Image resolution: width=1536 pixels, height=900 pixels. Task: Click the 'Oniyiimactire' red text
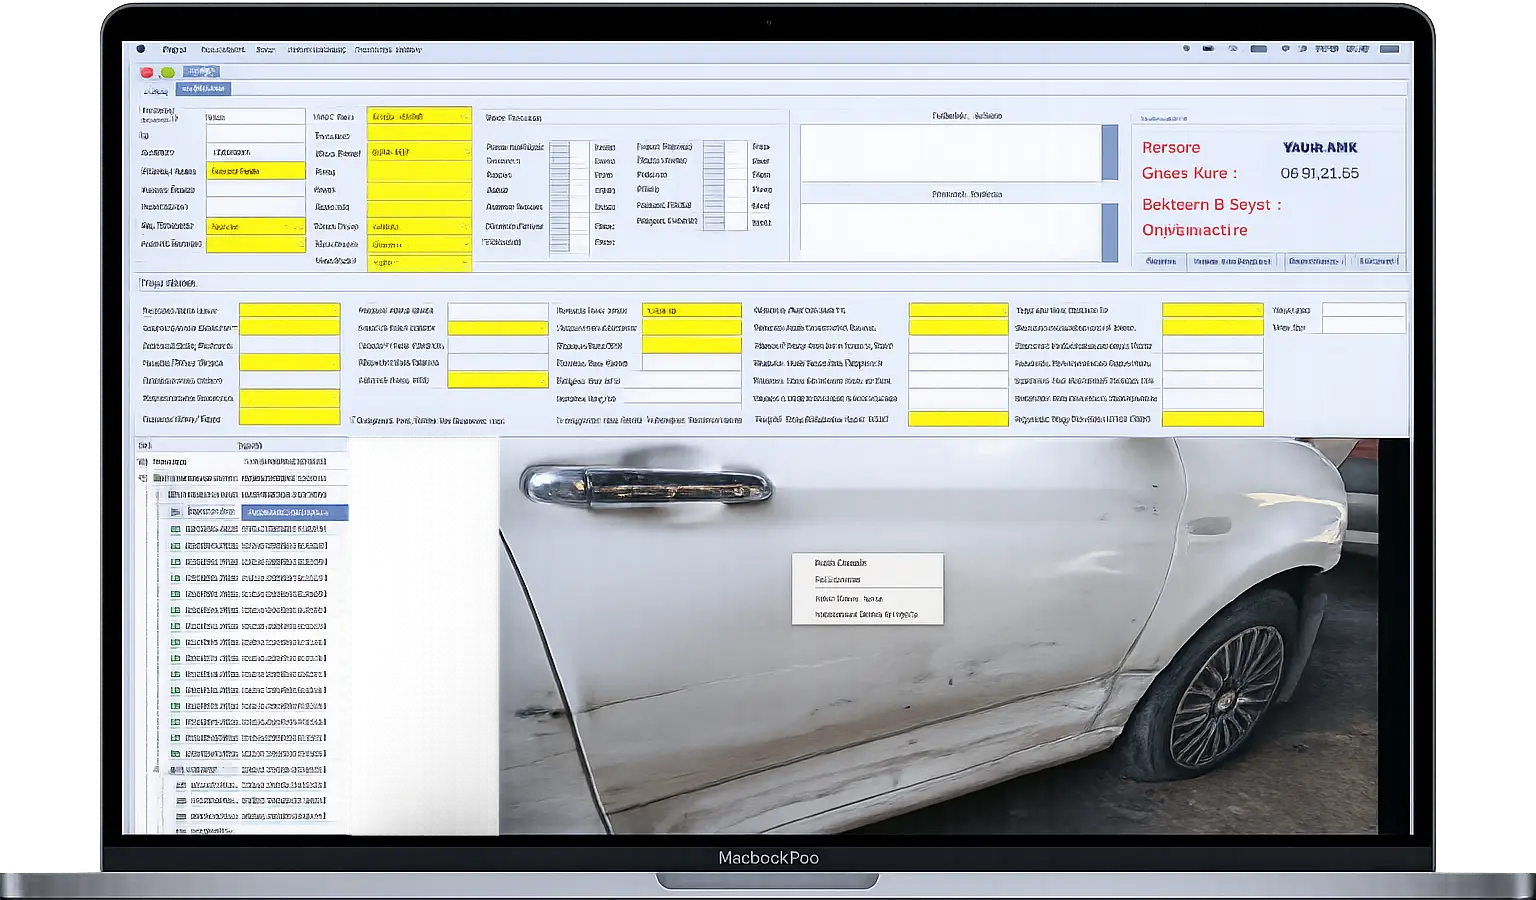click(x=1194, y=230)
